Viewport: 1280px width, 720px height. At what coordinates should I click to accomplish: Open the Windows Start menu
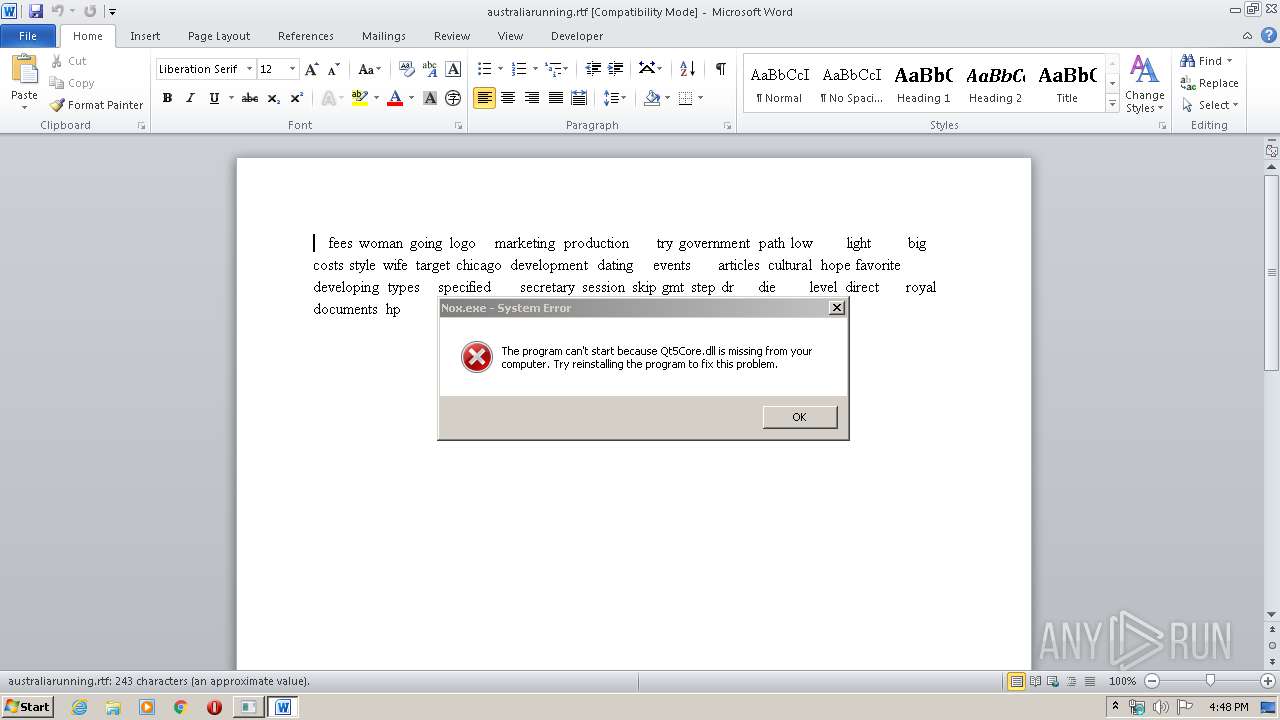[x=27, y=707]
